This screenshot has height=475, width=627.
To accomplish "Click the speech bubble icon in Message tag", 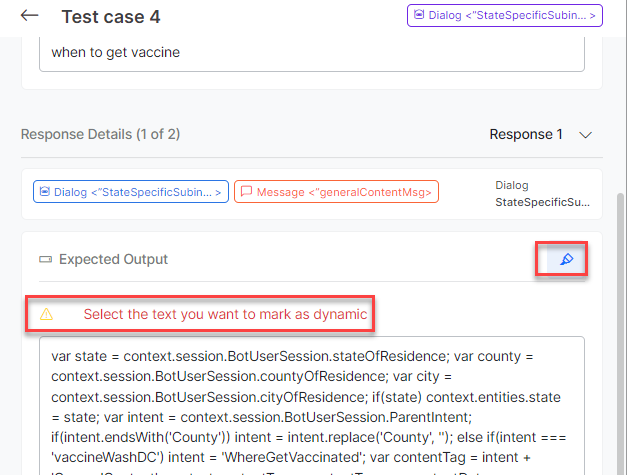I will [246, 191].
